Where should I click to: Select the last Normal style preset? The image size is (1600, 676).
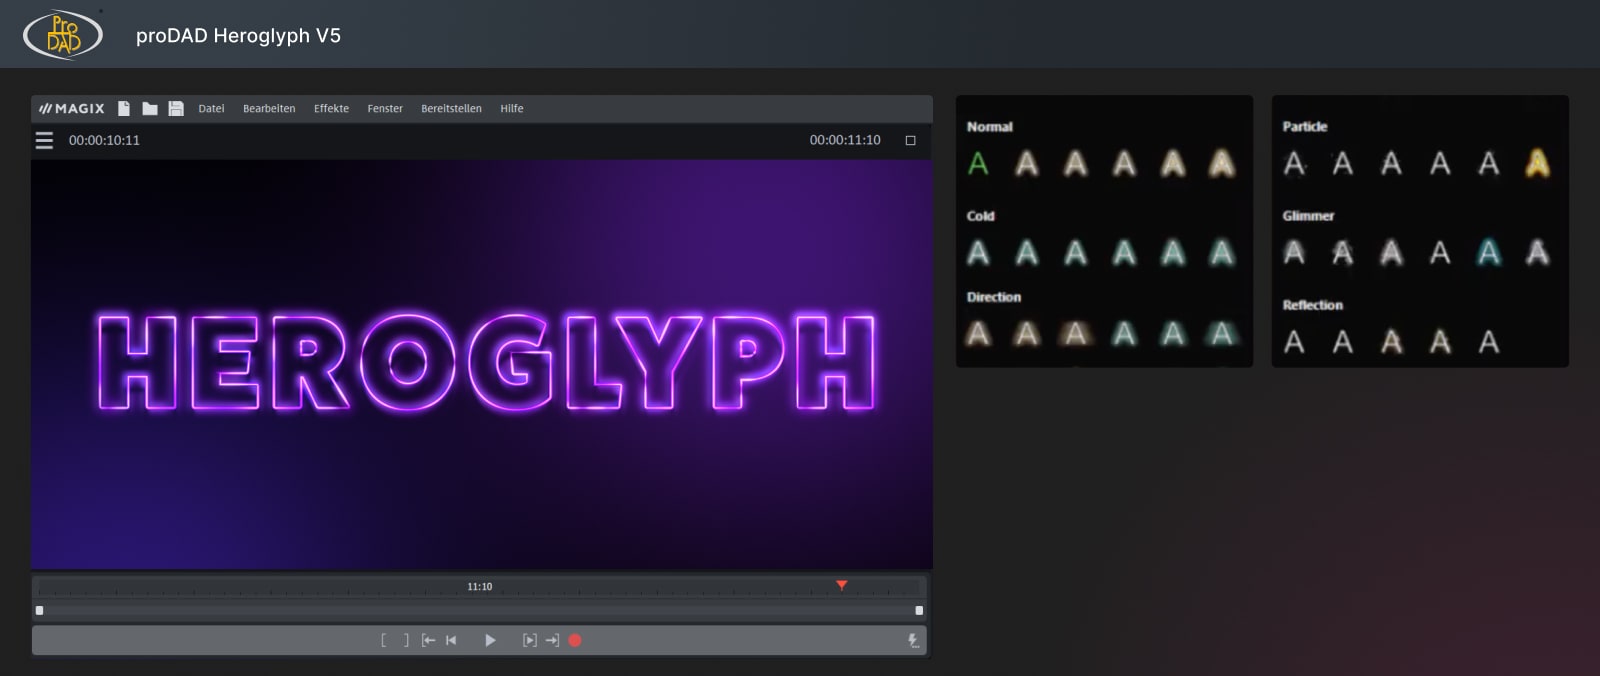point(1222,163)
